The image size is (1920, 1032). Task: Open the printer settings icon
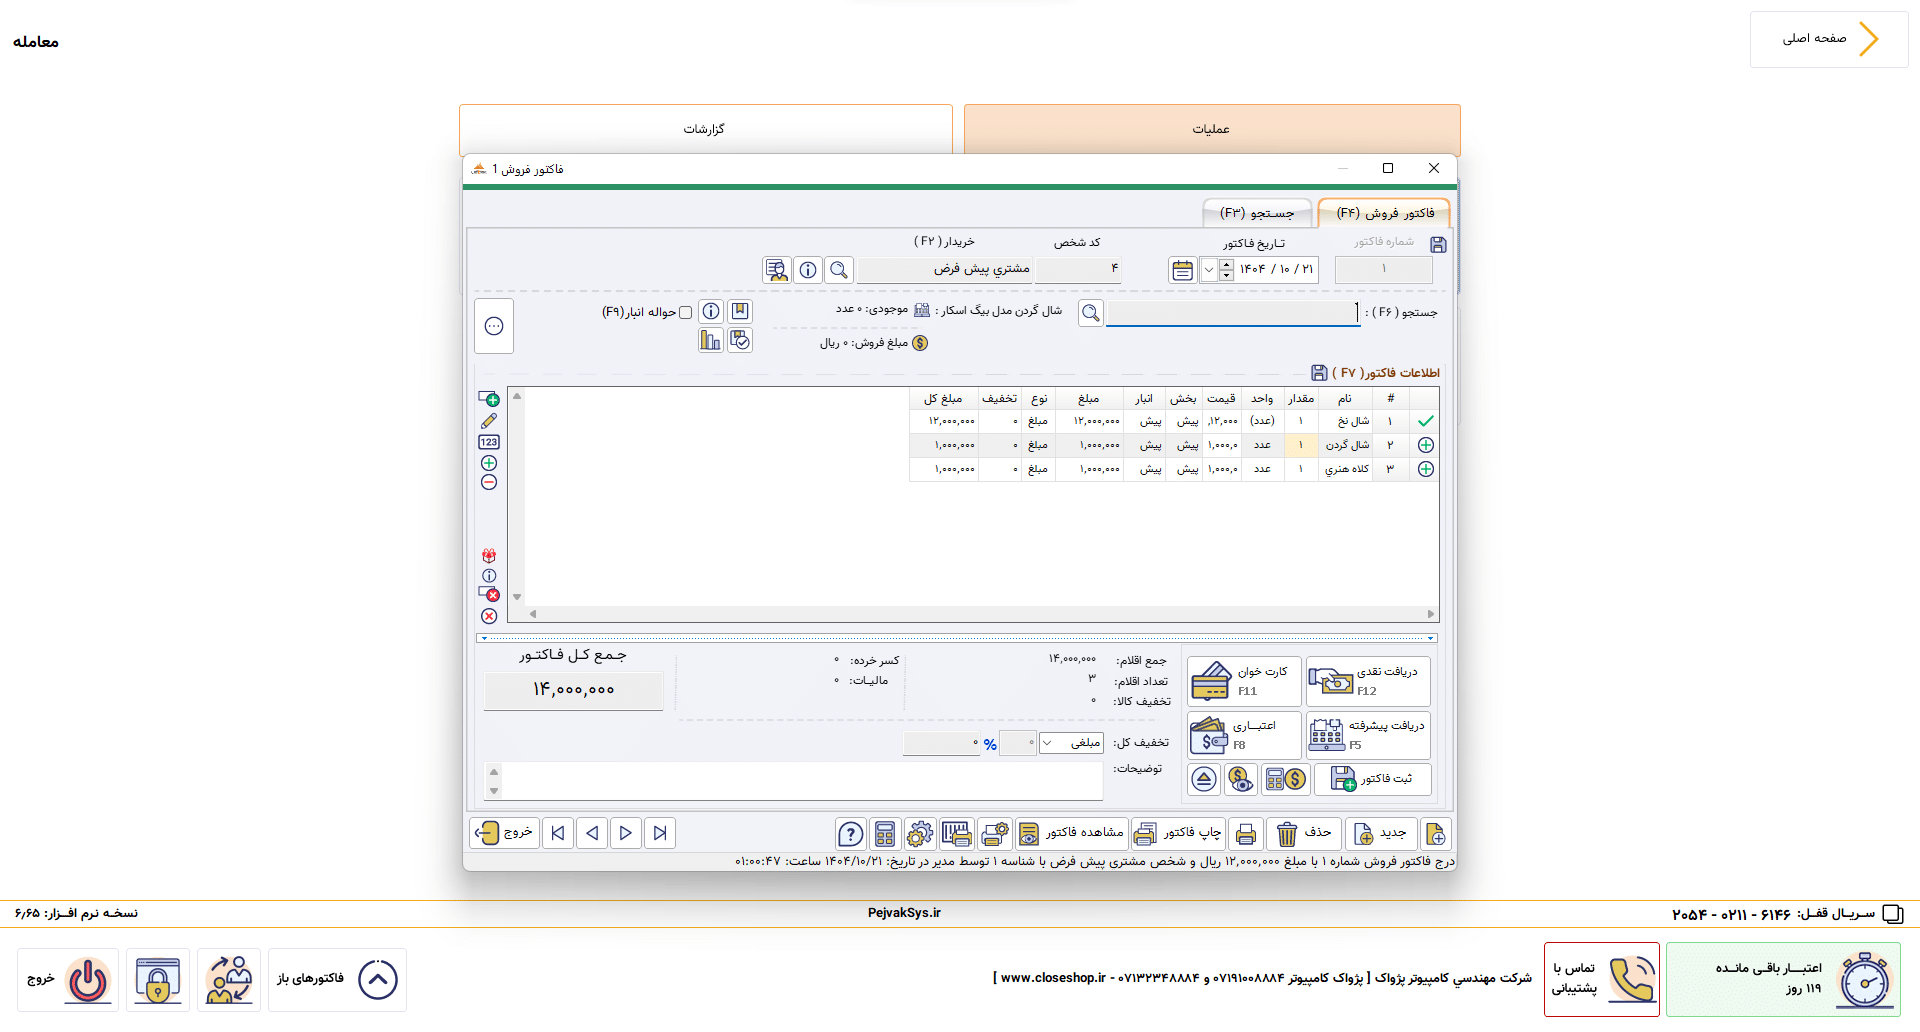[x=995, y=834]
